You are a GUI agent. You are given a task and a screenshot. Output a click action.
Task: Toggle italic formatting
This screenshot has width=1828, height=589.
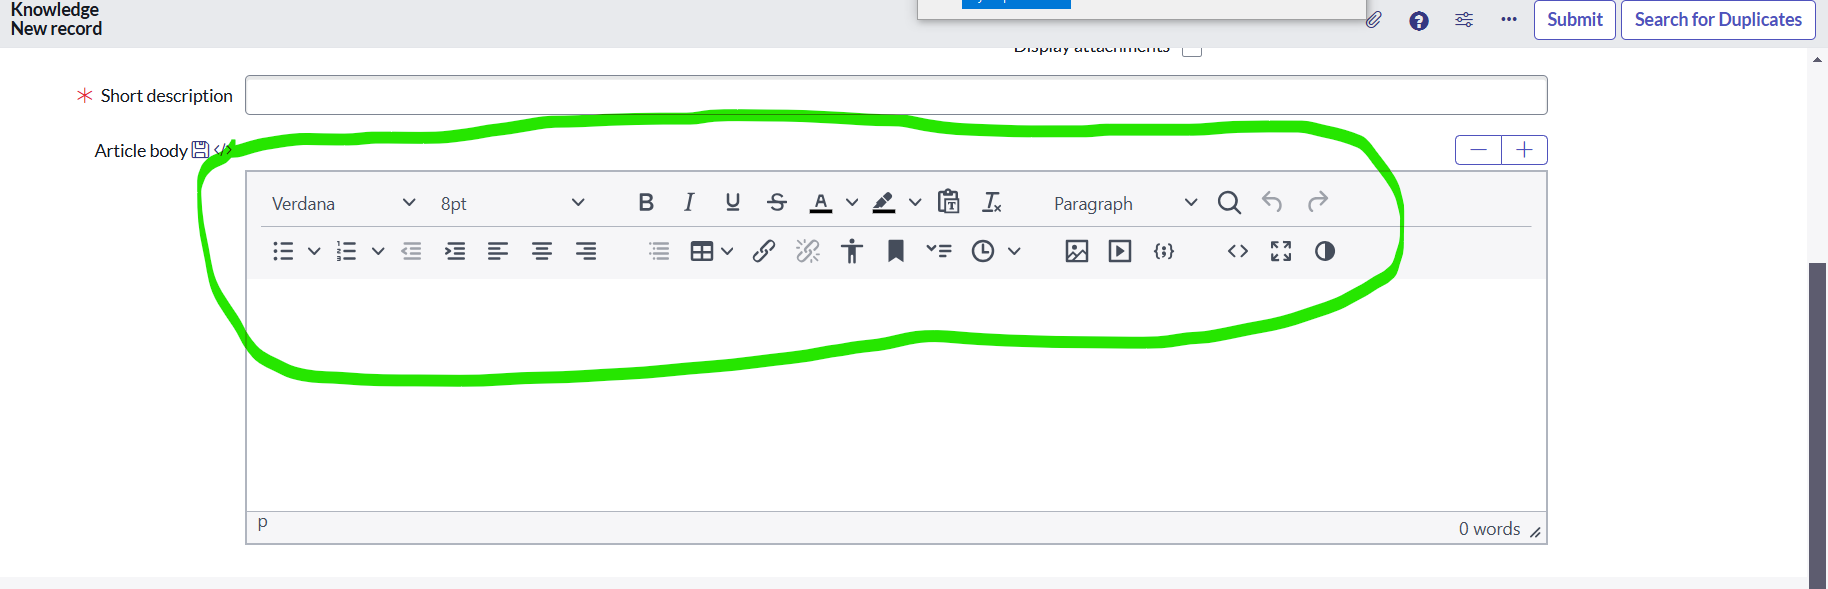(689, 202)
